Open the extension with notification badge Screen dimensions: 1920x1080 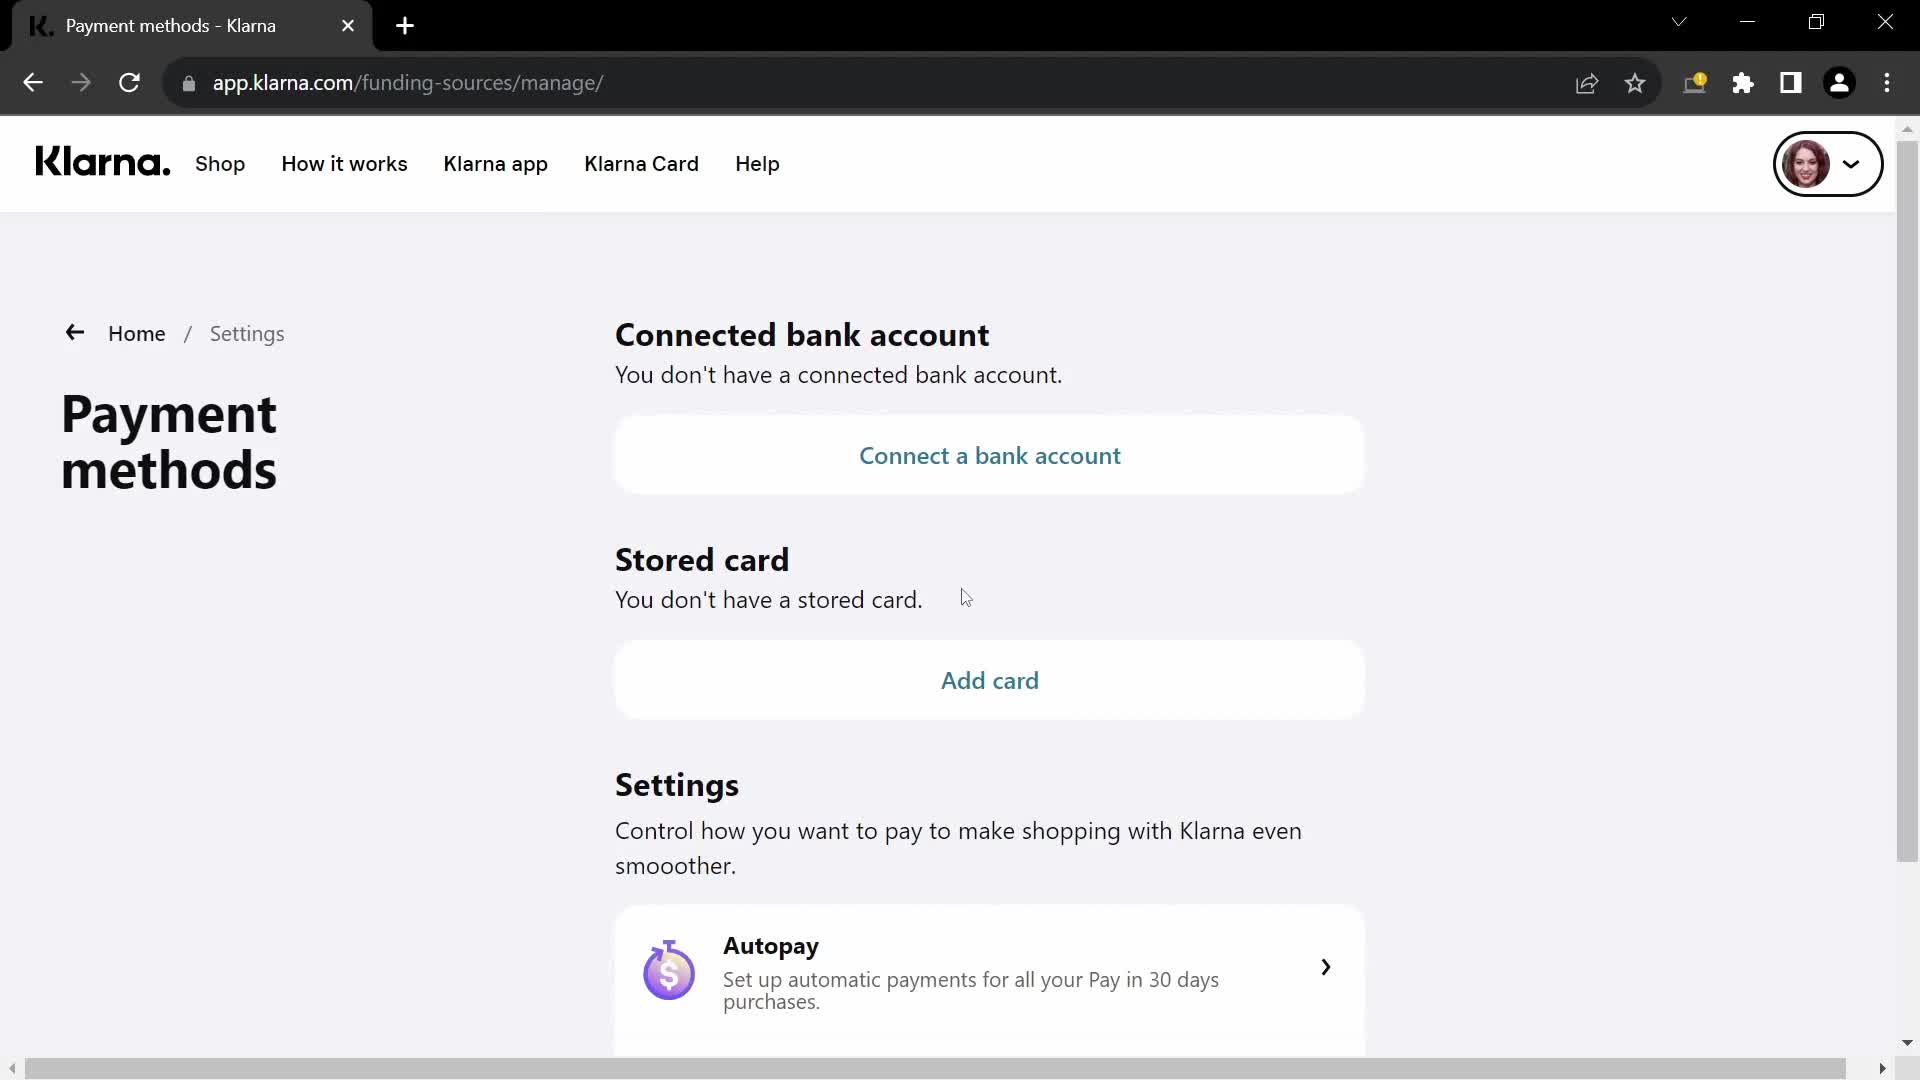(1695, 83)
